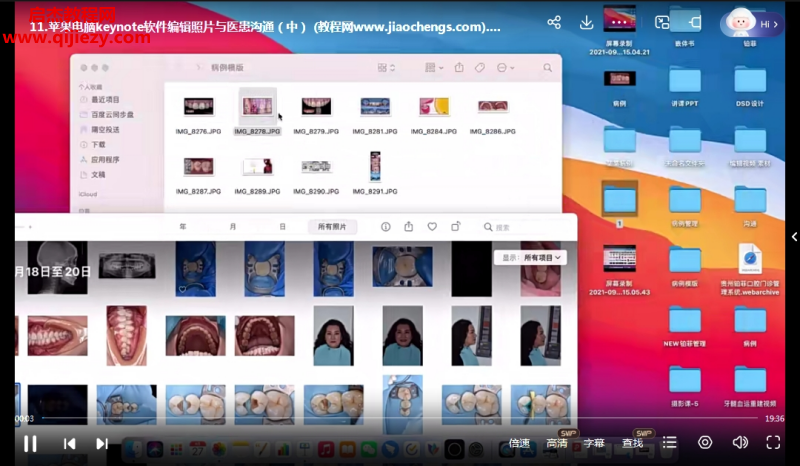The height and width of the screenshot is (466, 800).
Task: Select 下载 in Finder sidebar
Action: tap(98, 144)
